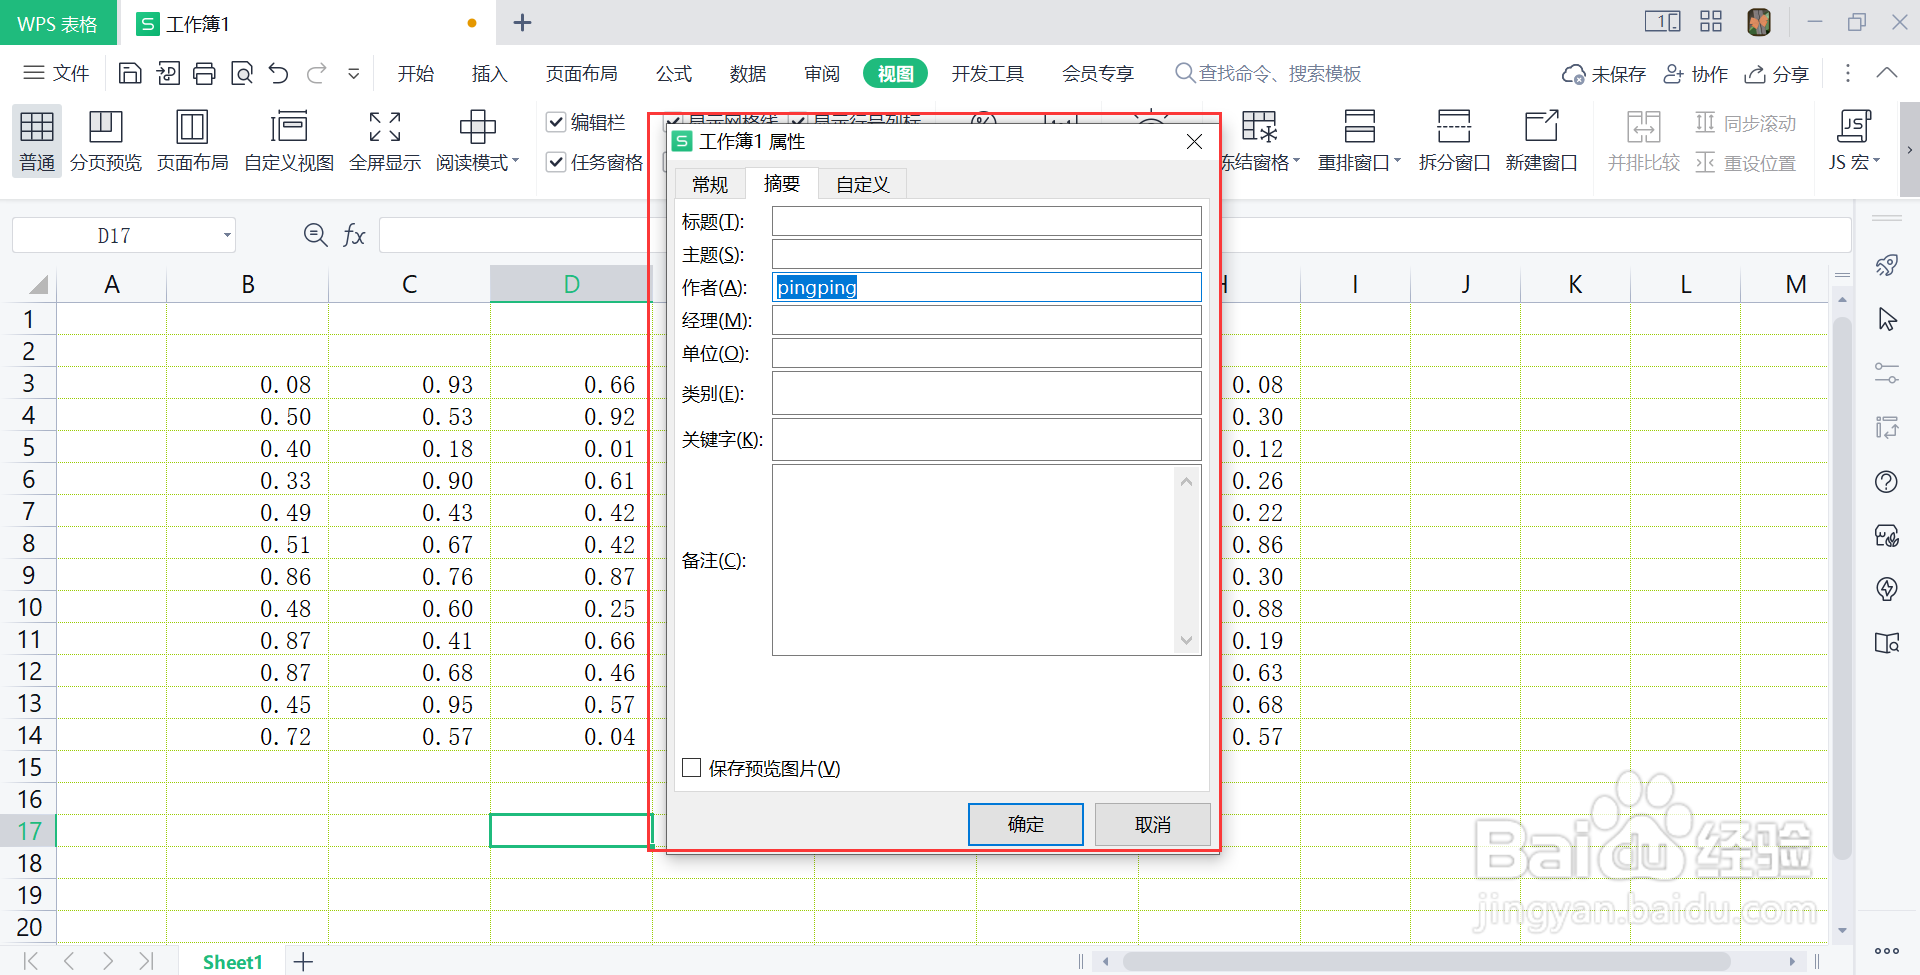This screenshot has height=975, width=1920.
Task: Click the print icon in quick access toolbar
Action: click(204, 73)
